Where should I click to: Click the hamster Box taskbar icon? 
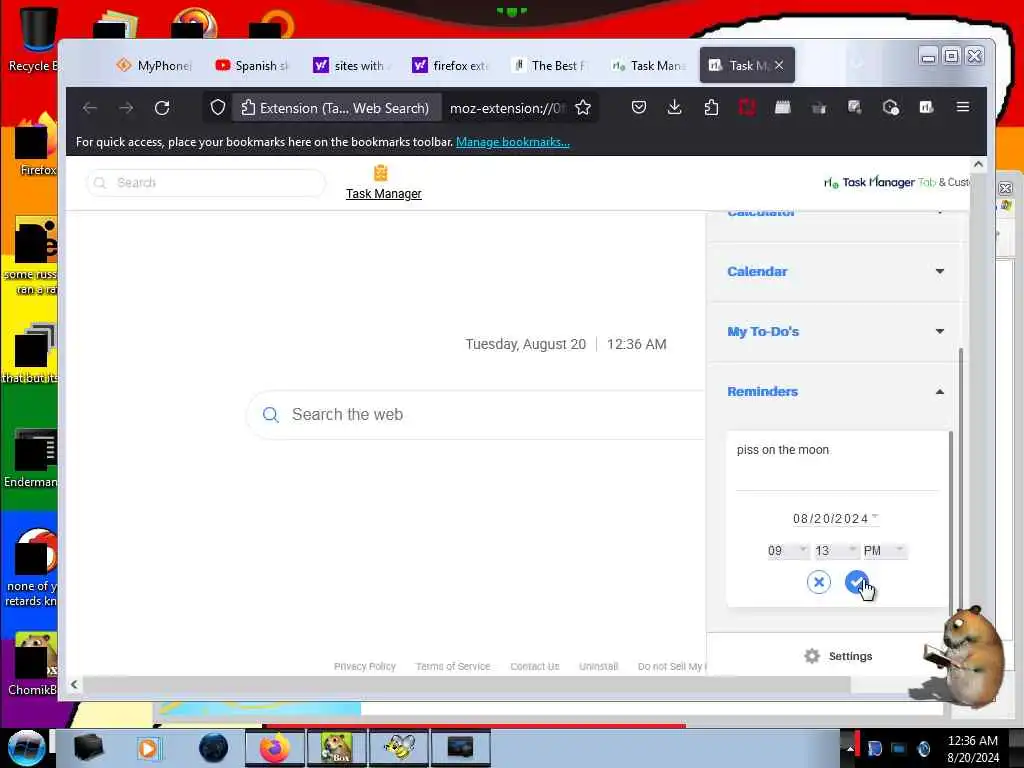point(336,748)
